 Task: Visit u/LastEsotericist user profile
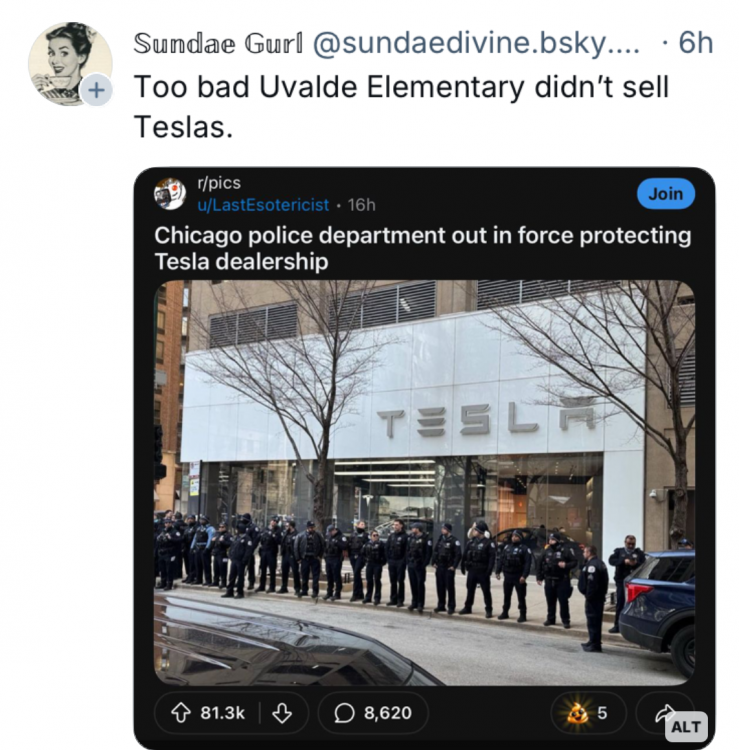pos(263,205)
